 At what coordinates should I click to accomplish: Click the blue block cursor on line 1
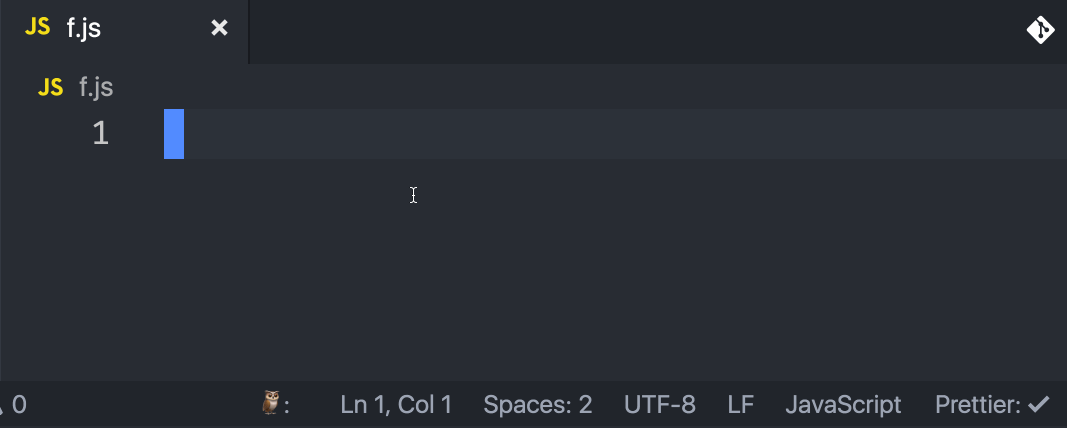click(174, 134)
